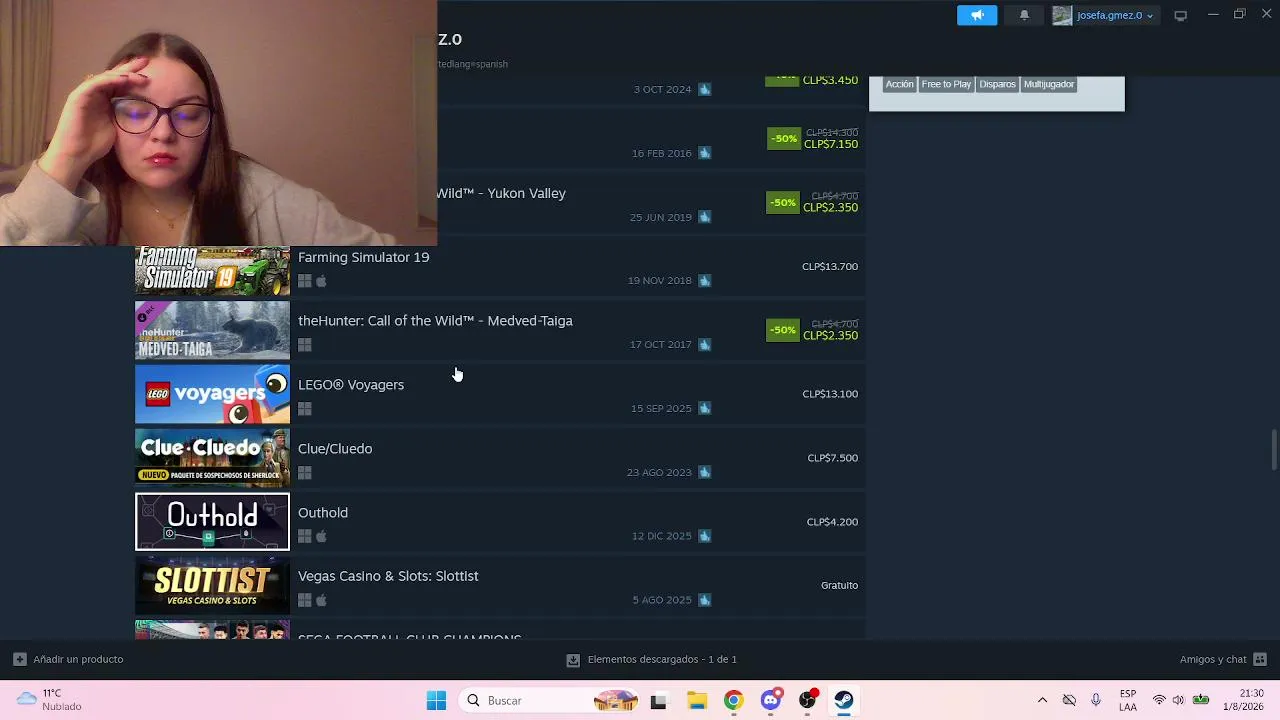This screenshot has width=1280, height=720.
Task: Click the review thumbs-up icon for Farming Simulator 19
Action: (x=705, y=281)
